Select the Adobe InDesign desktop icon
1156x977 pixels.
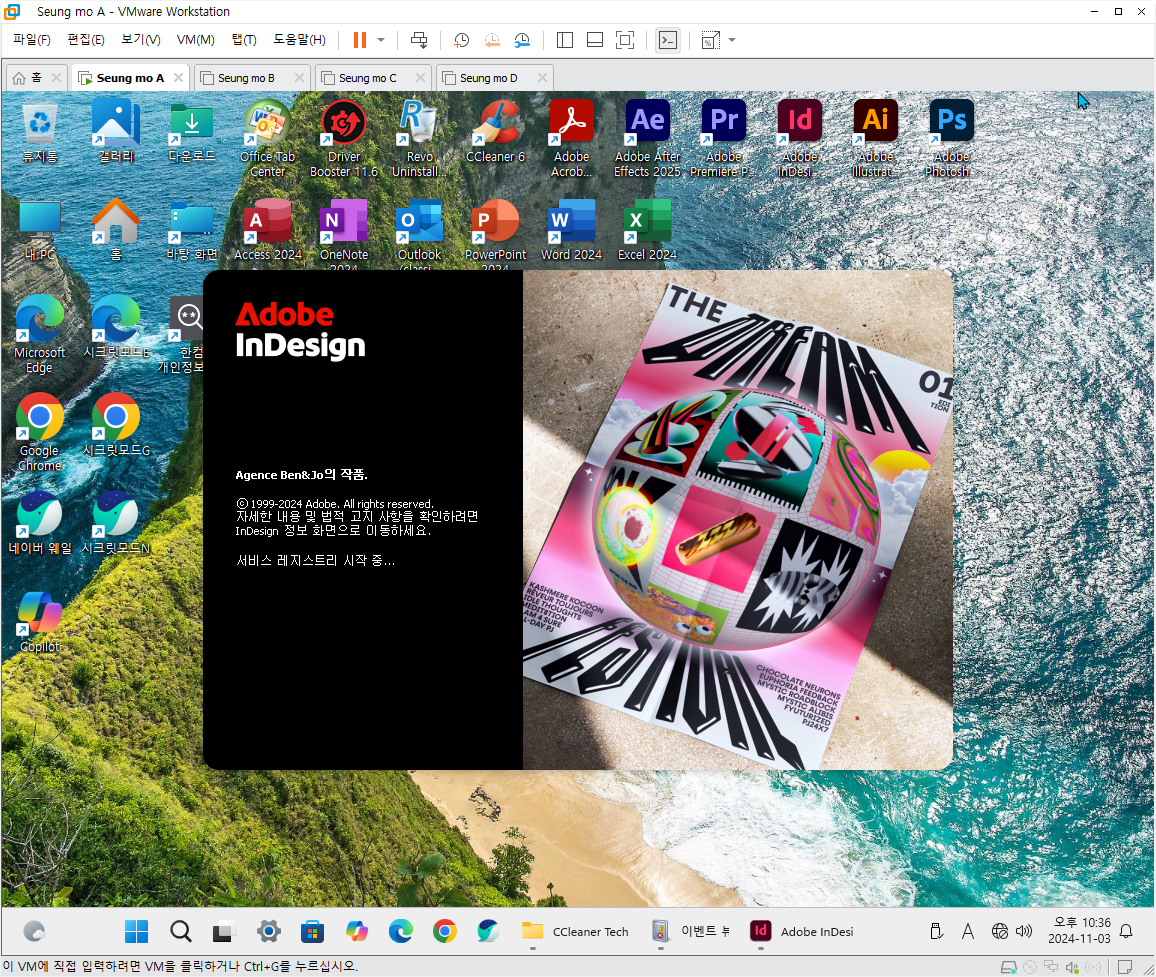click(x=800, y=140)
